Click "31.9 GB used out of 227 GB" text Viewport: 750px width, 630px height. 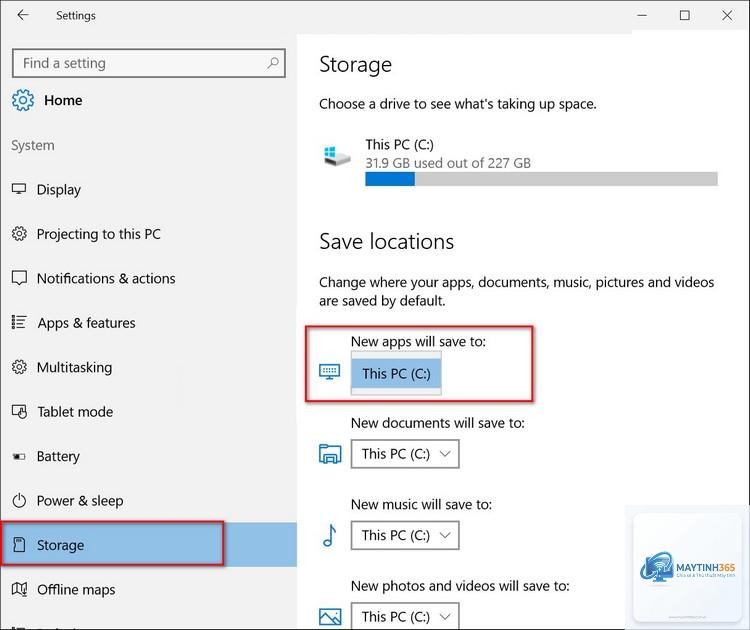pyautogui.click(x=448, y=163)
